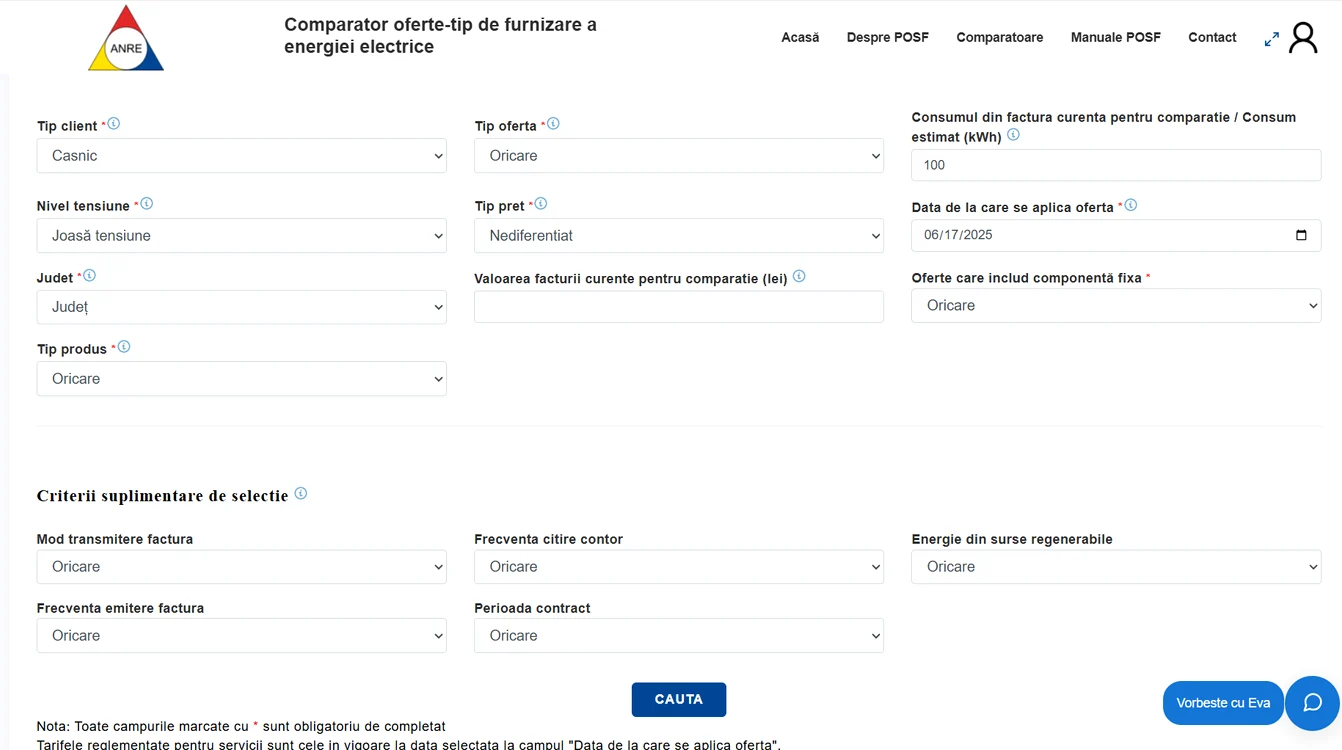
Task: Start chat via Vorbeste cu Eva button
Action: (1223, 703)
